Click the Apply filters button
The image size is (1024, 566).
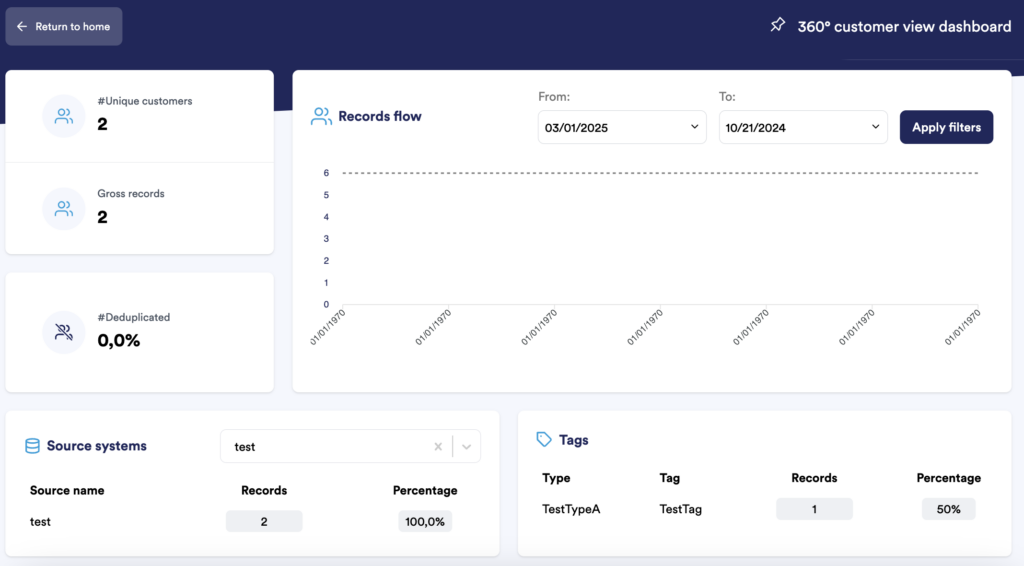pos(946,127)
